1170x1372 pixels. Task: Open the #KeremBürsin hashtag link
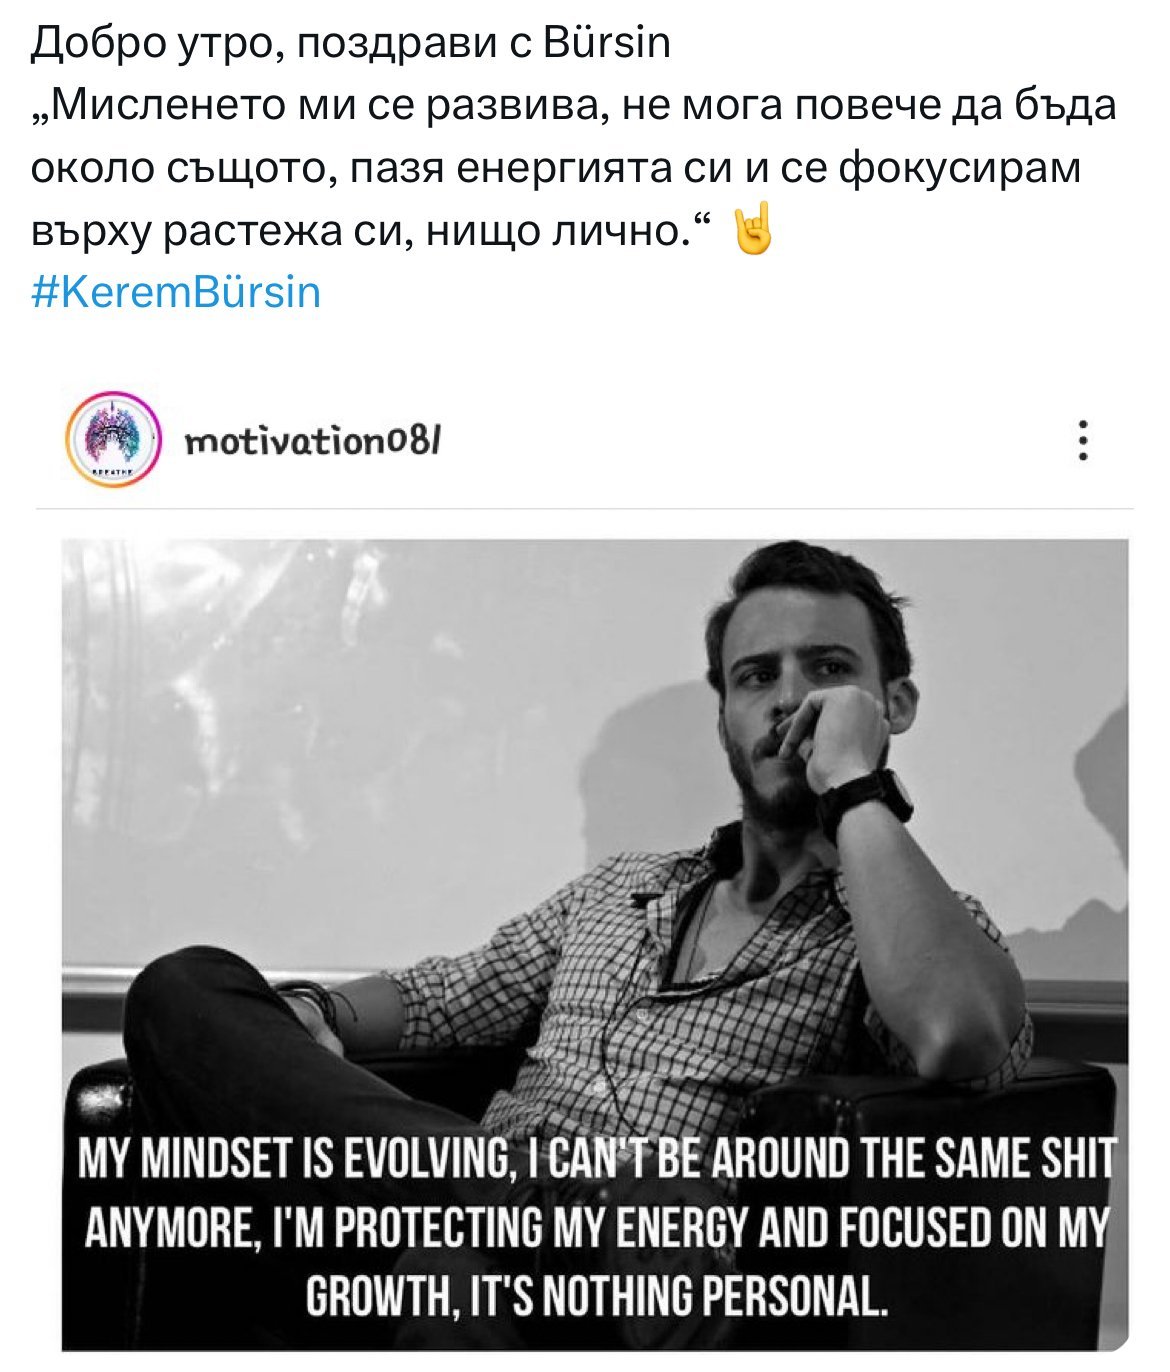[176, 292]
